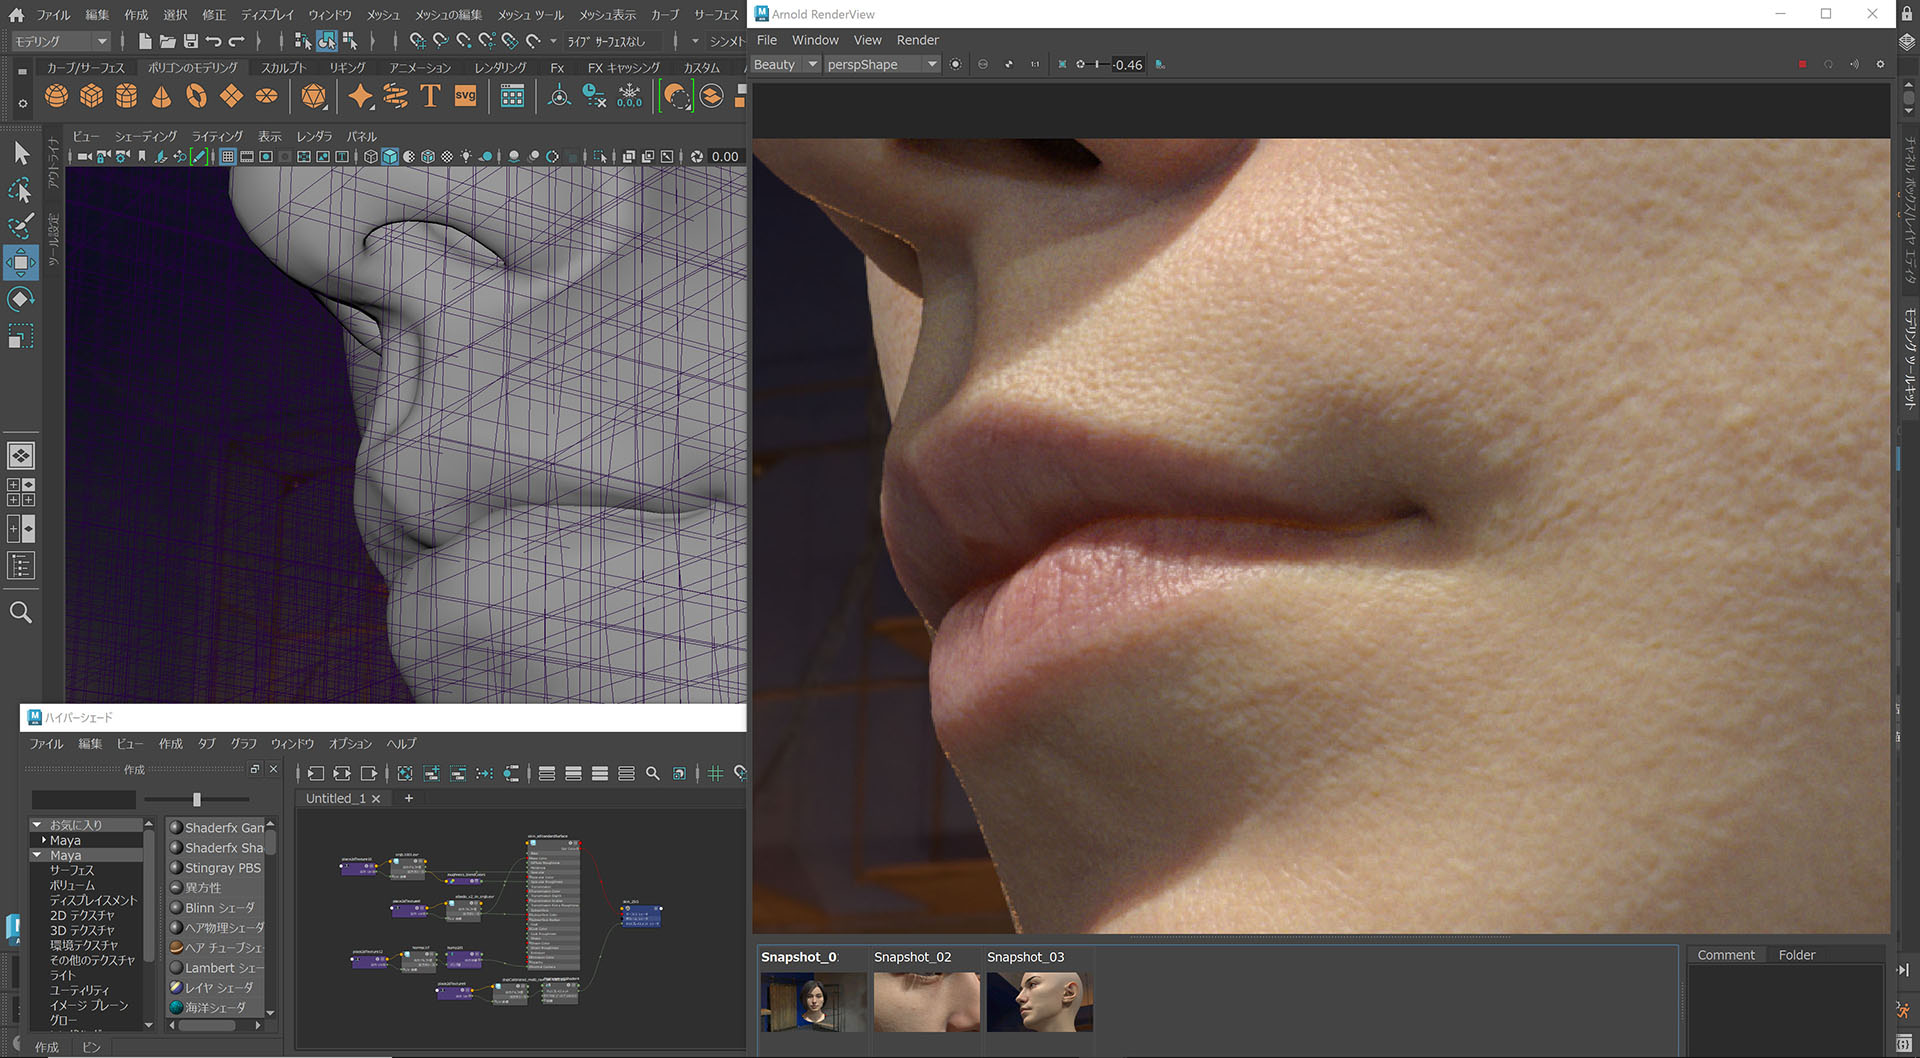Image resolution: width=1920 pixels, height=1058 pixels.
Task: Open the perspShape camera dropdown
Action: [882, 64]
